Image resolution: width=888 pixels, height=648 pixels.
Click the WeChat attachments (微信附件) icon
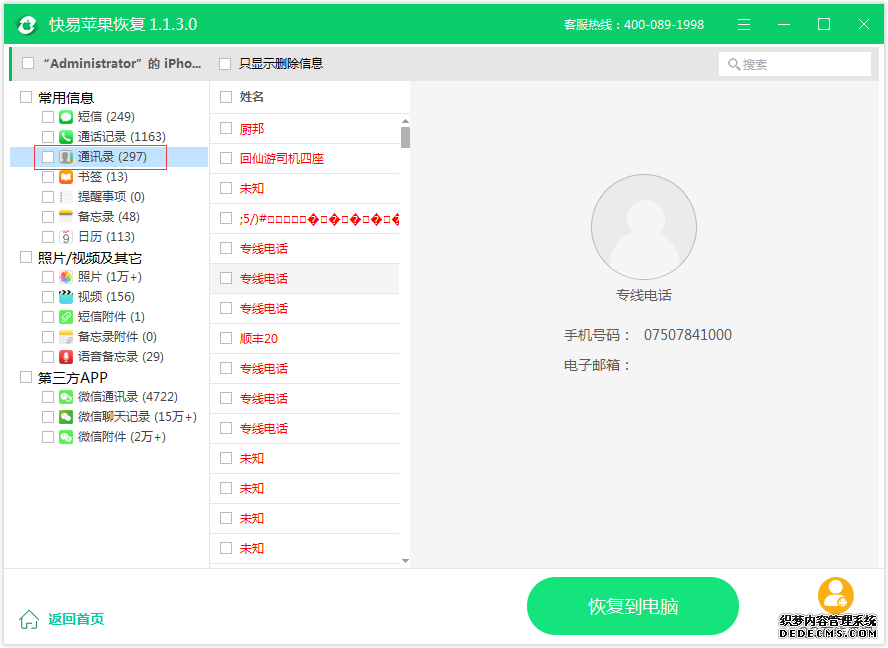tap(66, 437)
